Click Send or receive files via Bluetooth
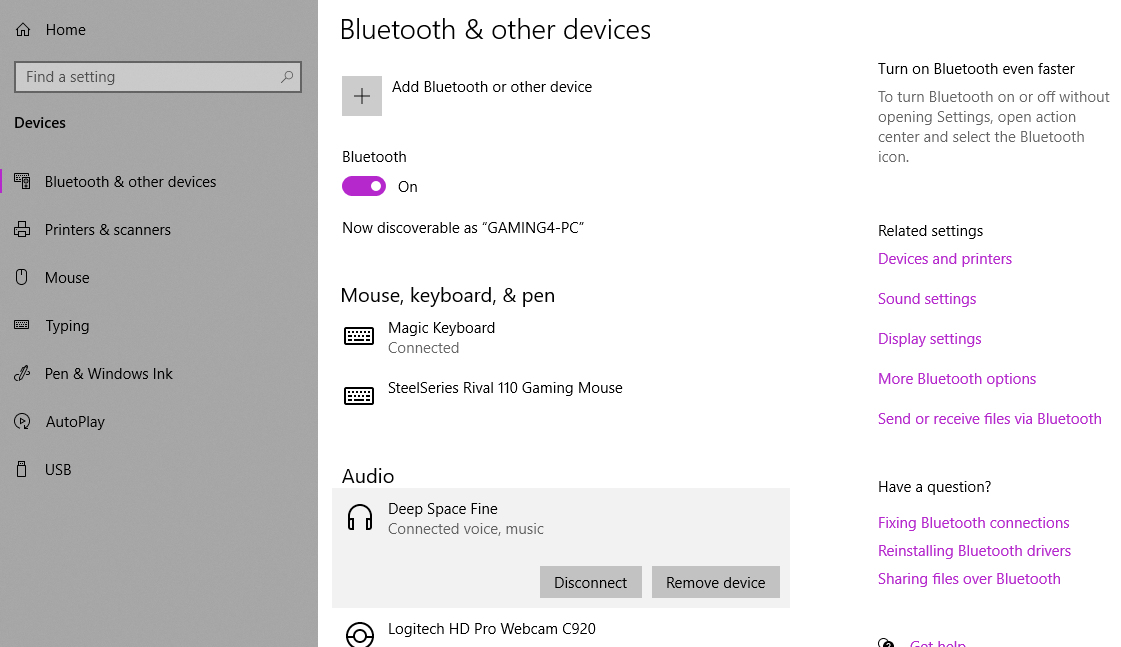The height and width of the screenshot is (647, 1121). pos(989,419)
